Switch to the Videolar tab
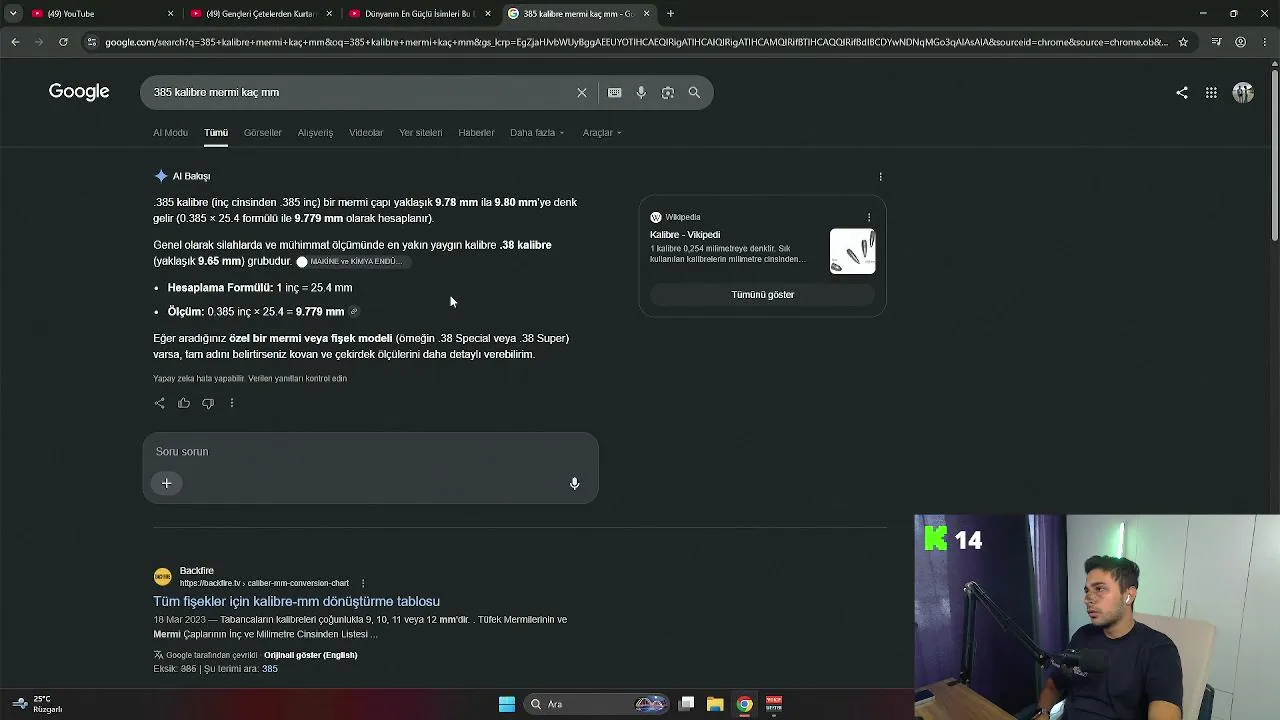The image size is (1280, 720). point(366,133)
